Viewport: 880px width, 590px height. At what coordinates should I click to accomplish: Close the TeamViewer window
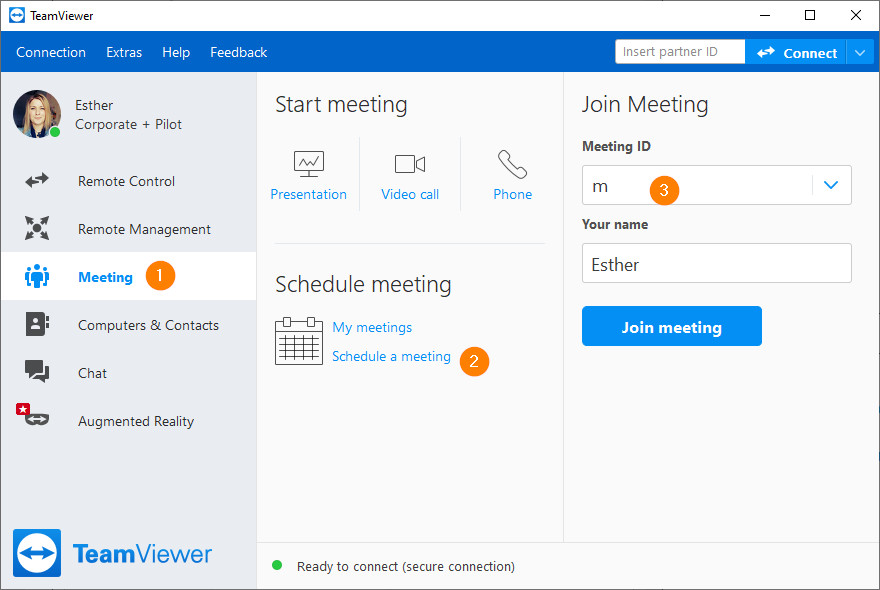[856, 15]
